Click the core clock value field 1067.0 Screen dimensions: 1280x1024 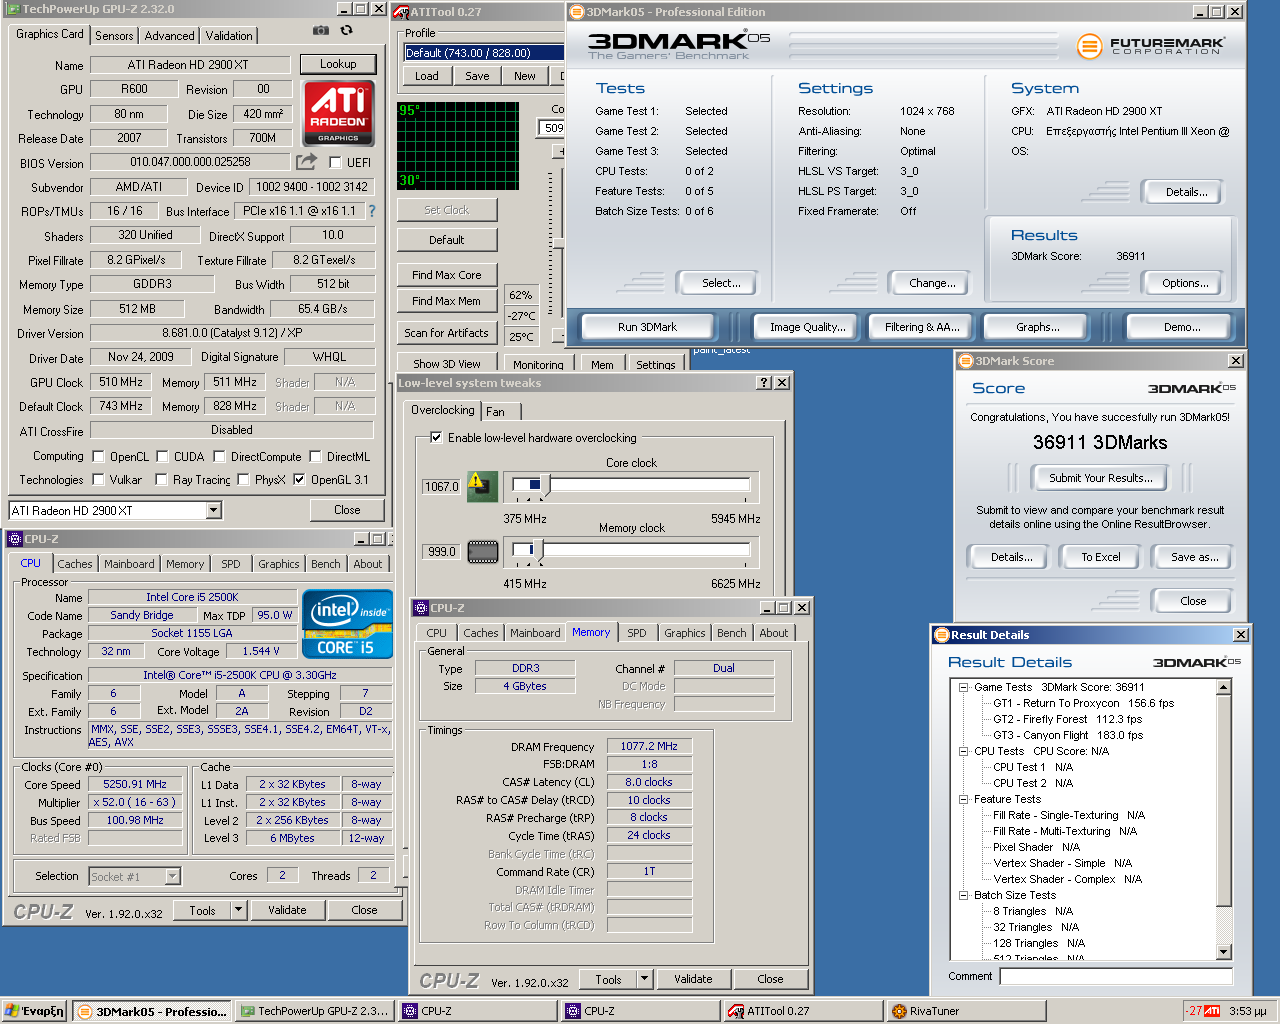pyautogui.click(x=441, y=487)
